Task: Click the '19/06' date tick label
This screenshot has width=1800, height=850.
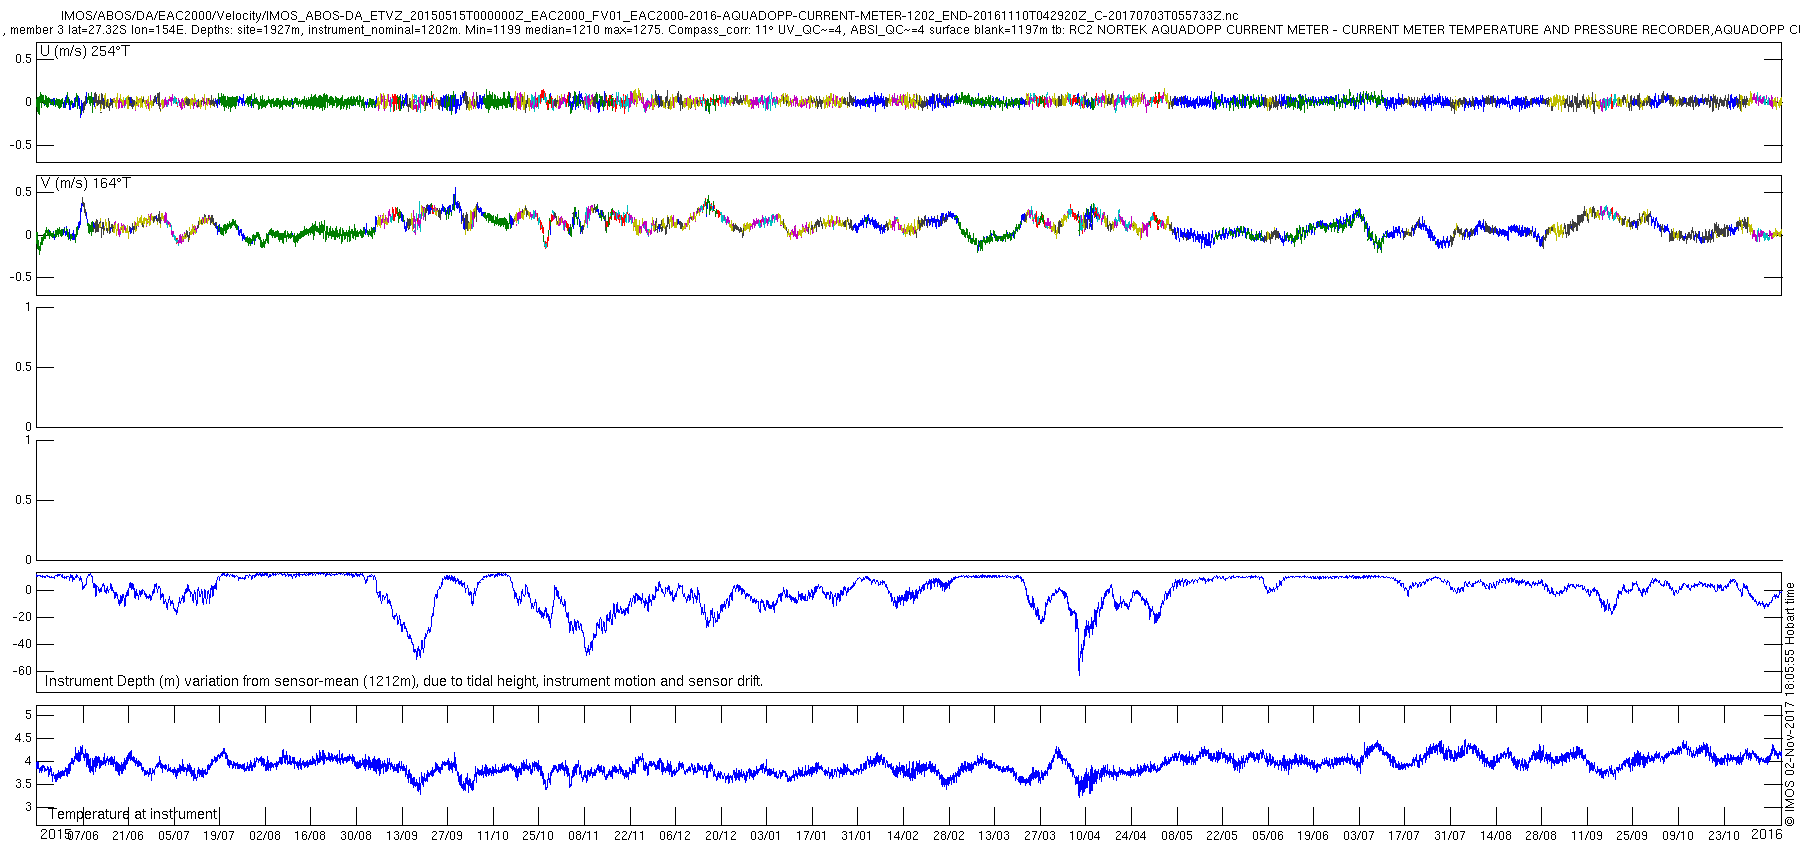Action: [1313, 836]
